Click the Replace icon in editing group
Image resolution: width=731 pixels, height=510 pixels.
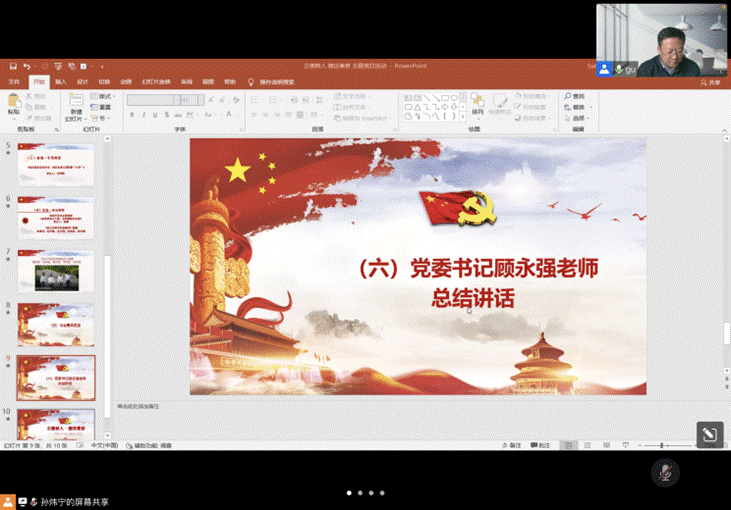click(x=568, y=107)
